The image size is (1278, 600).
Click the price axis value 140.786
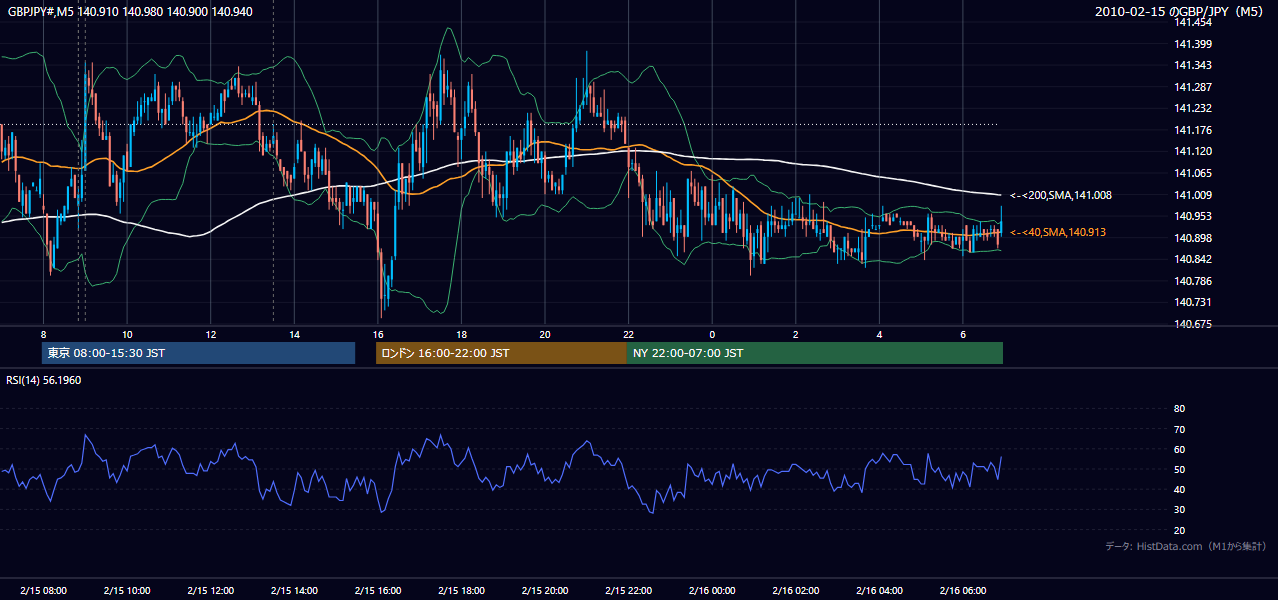tap(1193, 281)
